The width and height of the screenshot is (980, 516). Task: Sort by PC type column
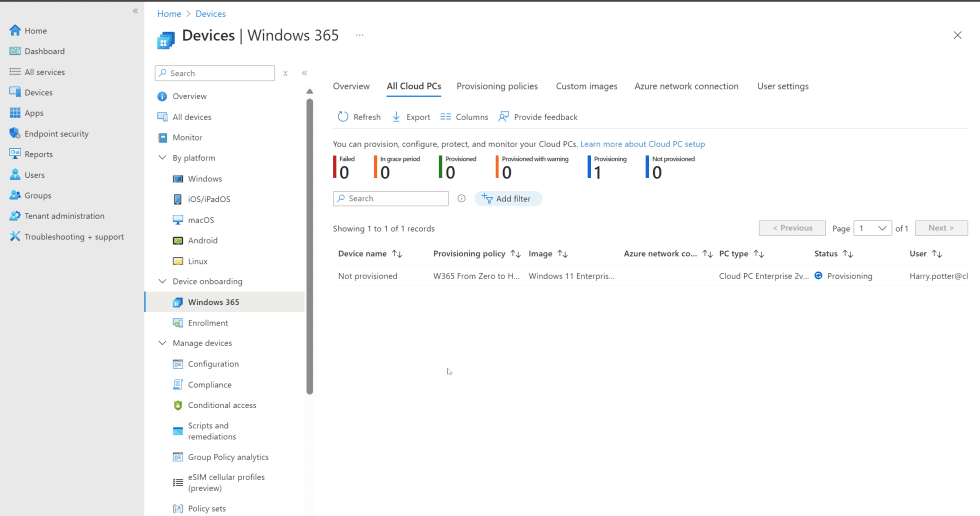tap(741, 254)
